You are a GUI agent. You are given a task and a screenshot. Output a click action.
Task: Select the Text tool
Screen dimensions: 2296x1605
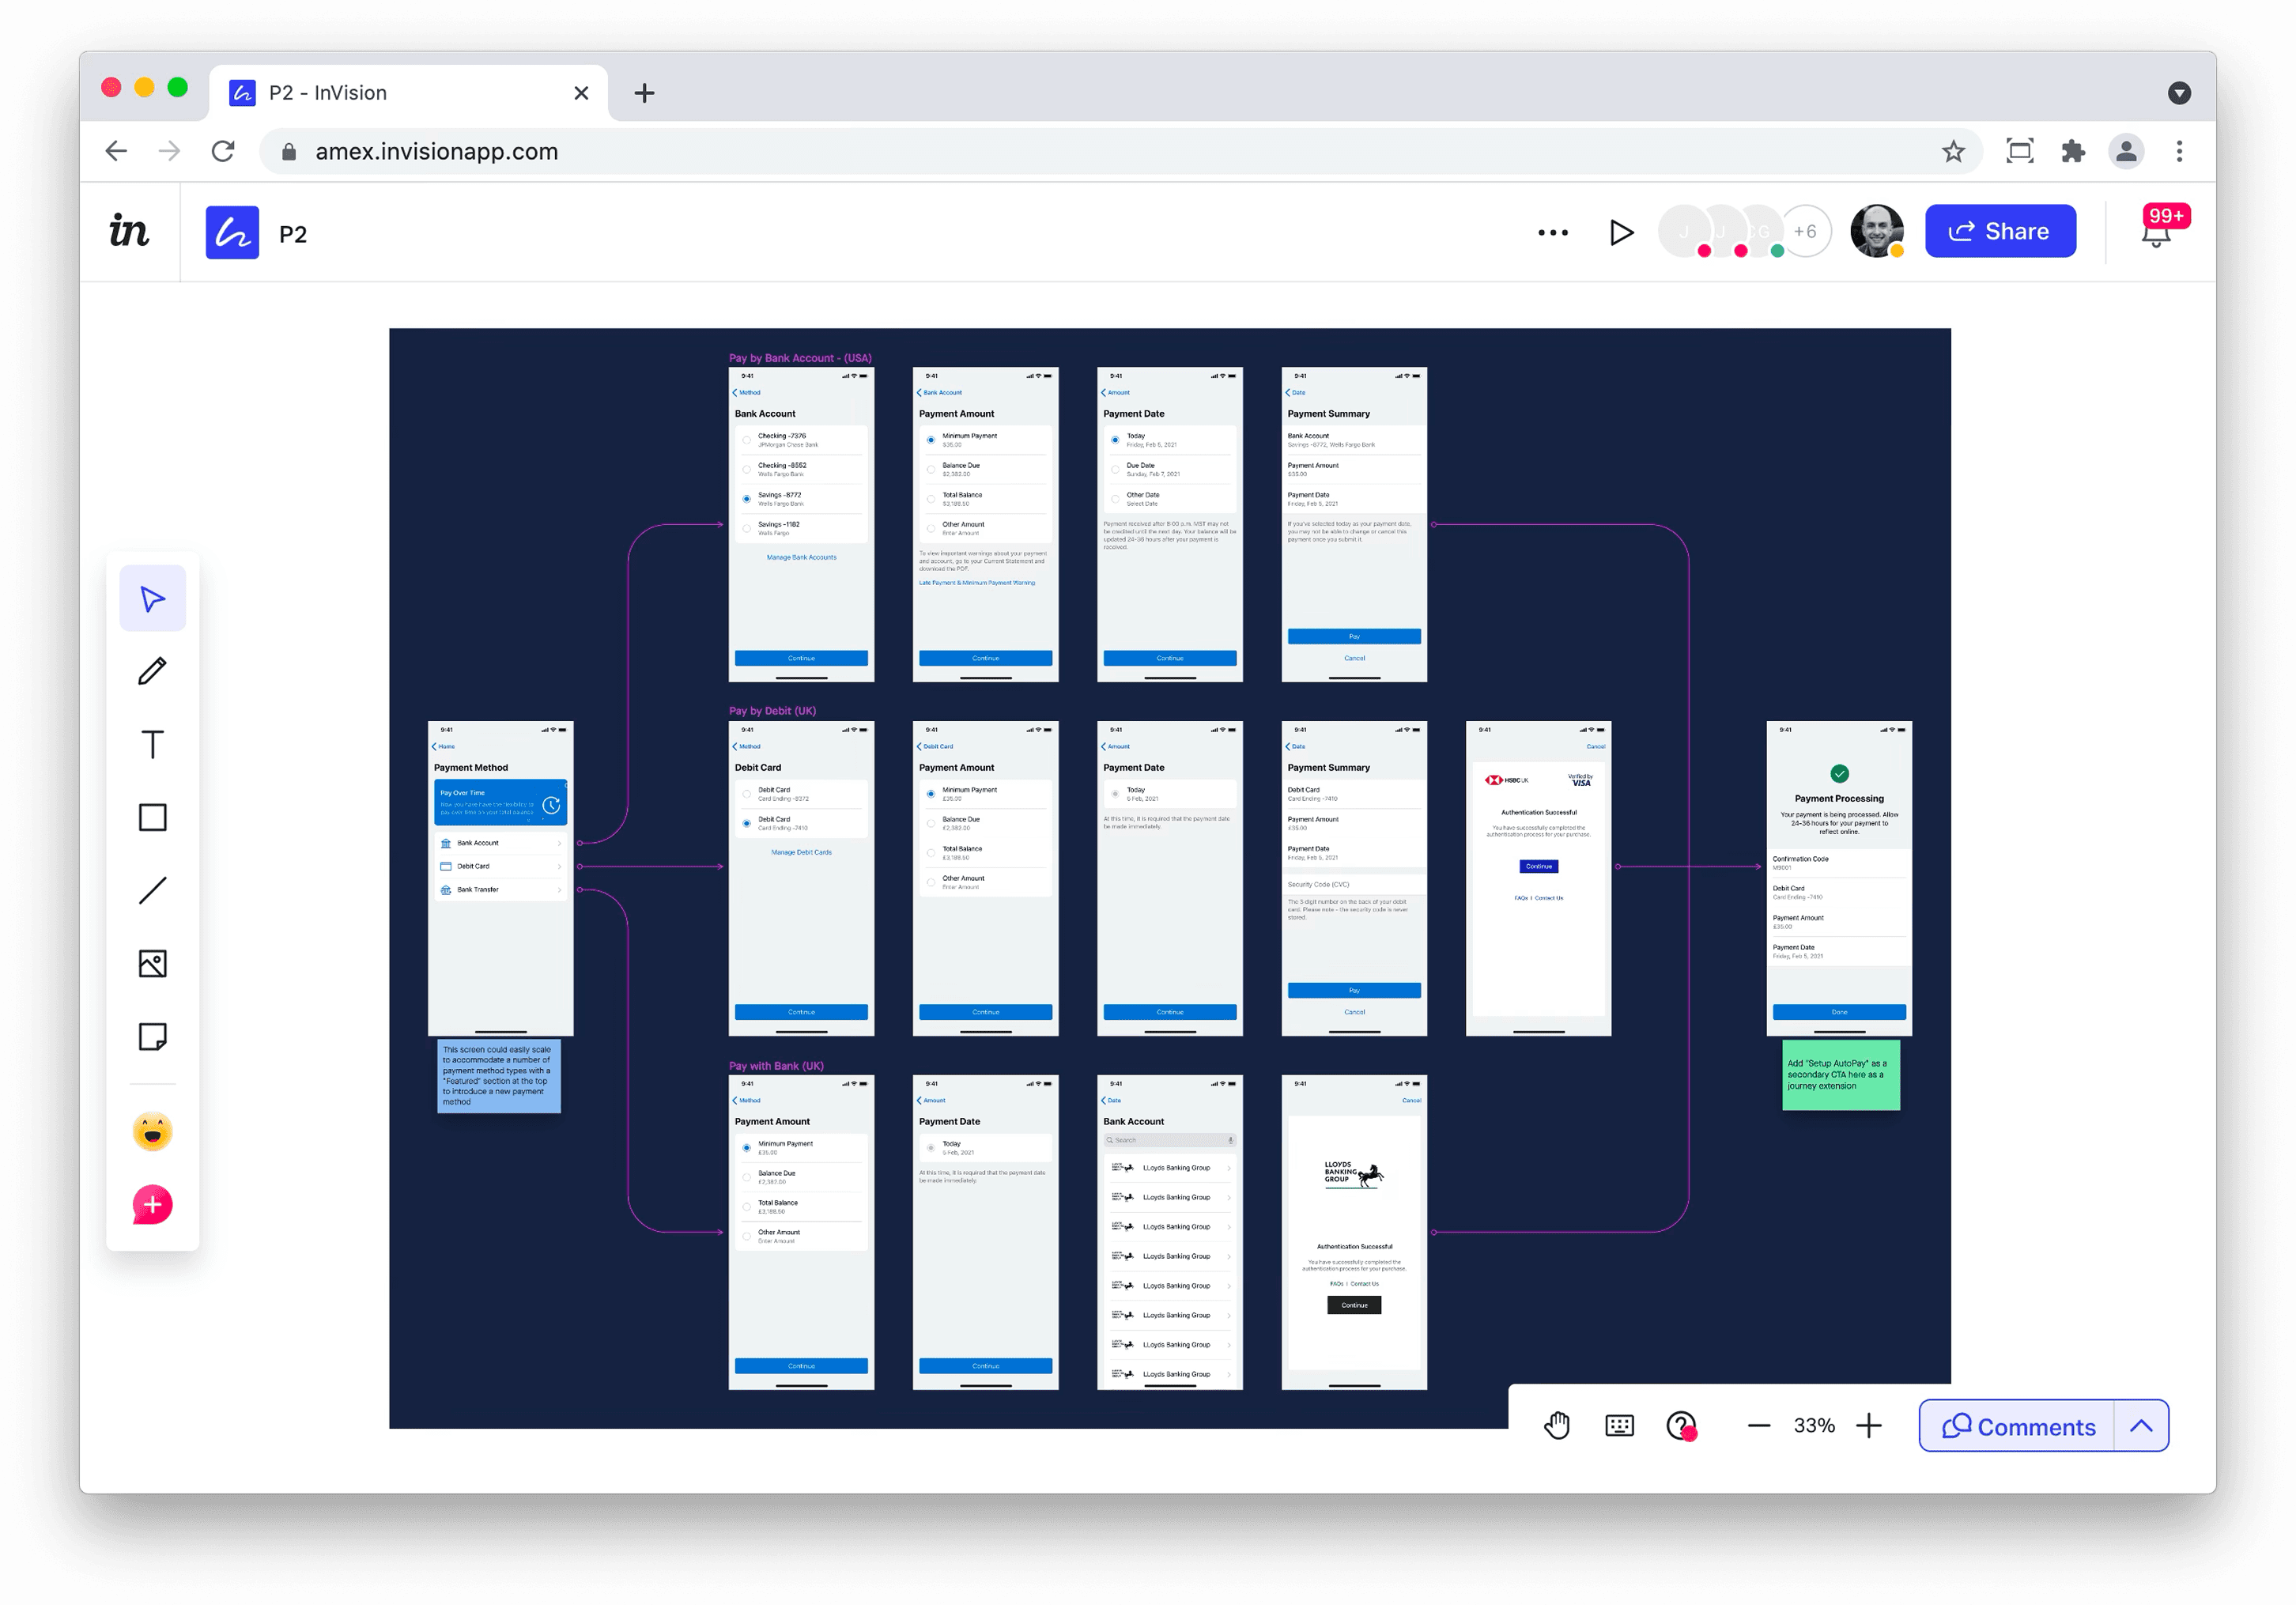click(152, 744)
